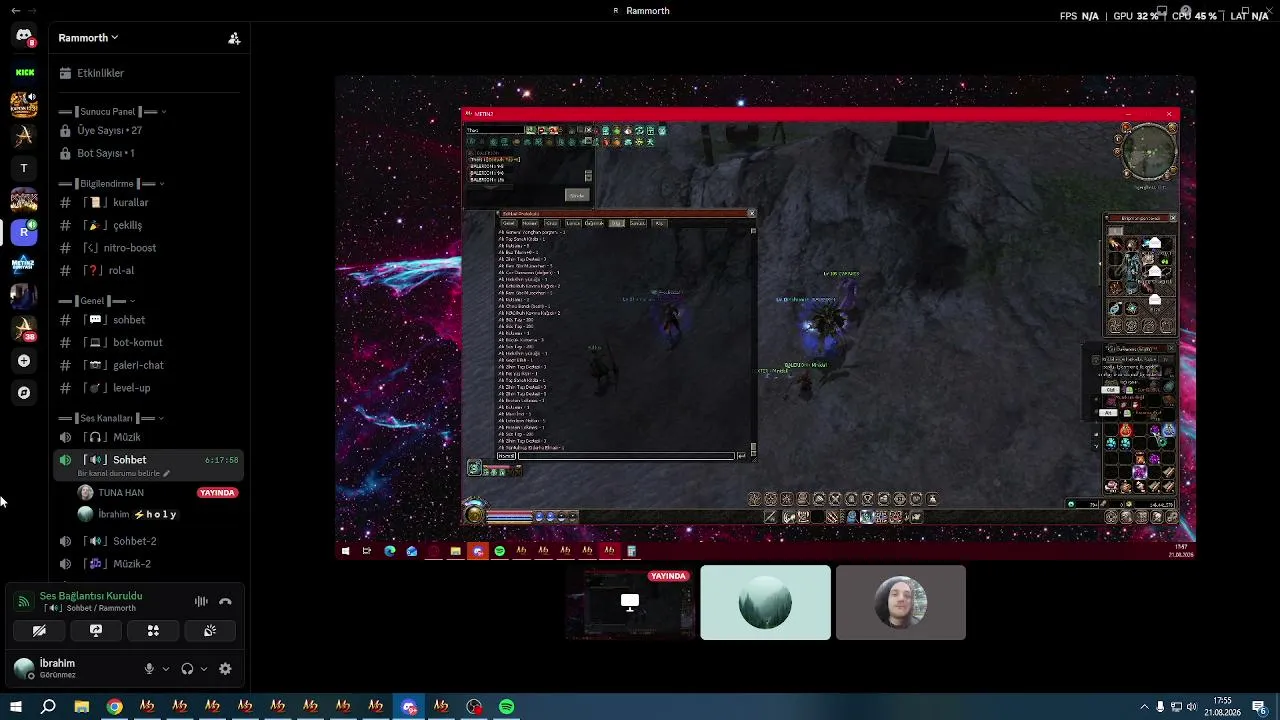Select the man's photo participant tile
This screenshot has width=1280, height=720.
click(901, 602)
